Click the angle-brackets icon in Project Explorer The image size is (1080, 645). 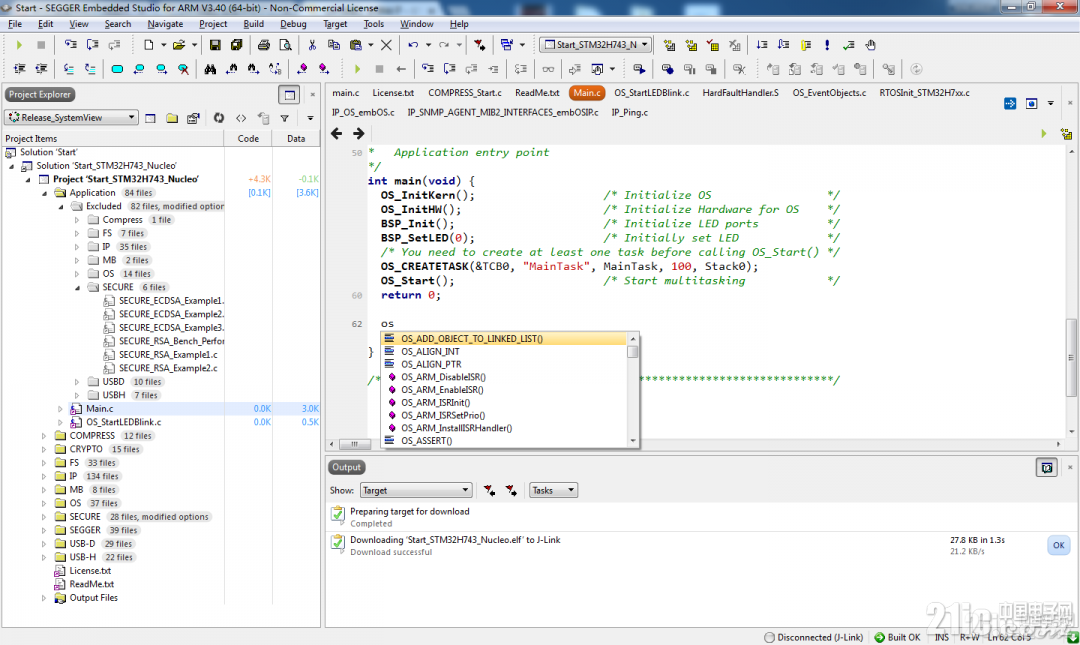(240, 118)
